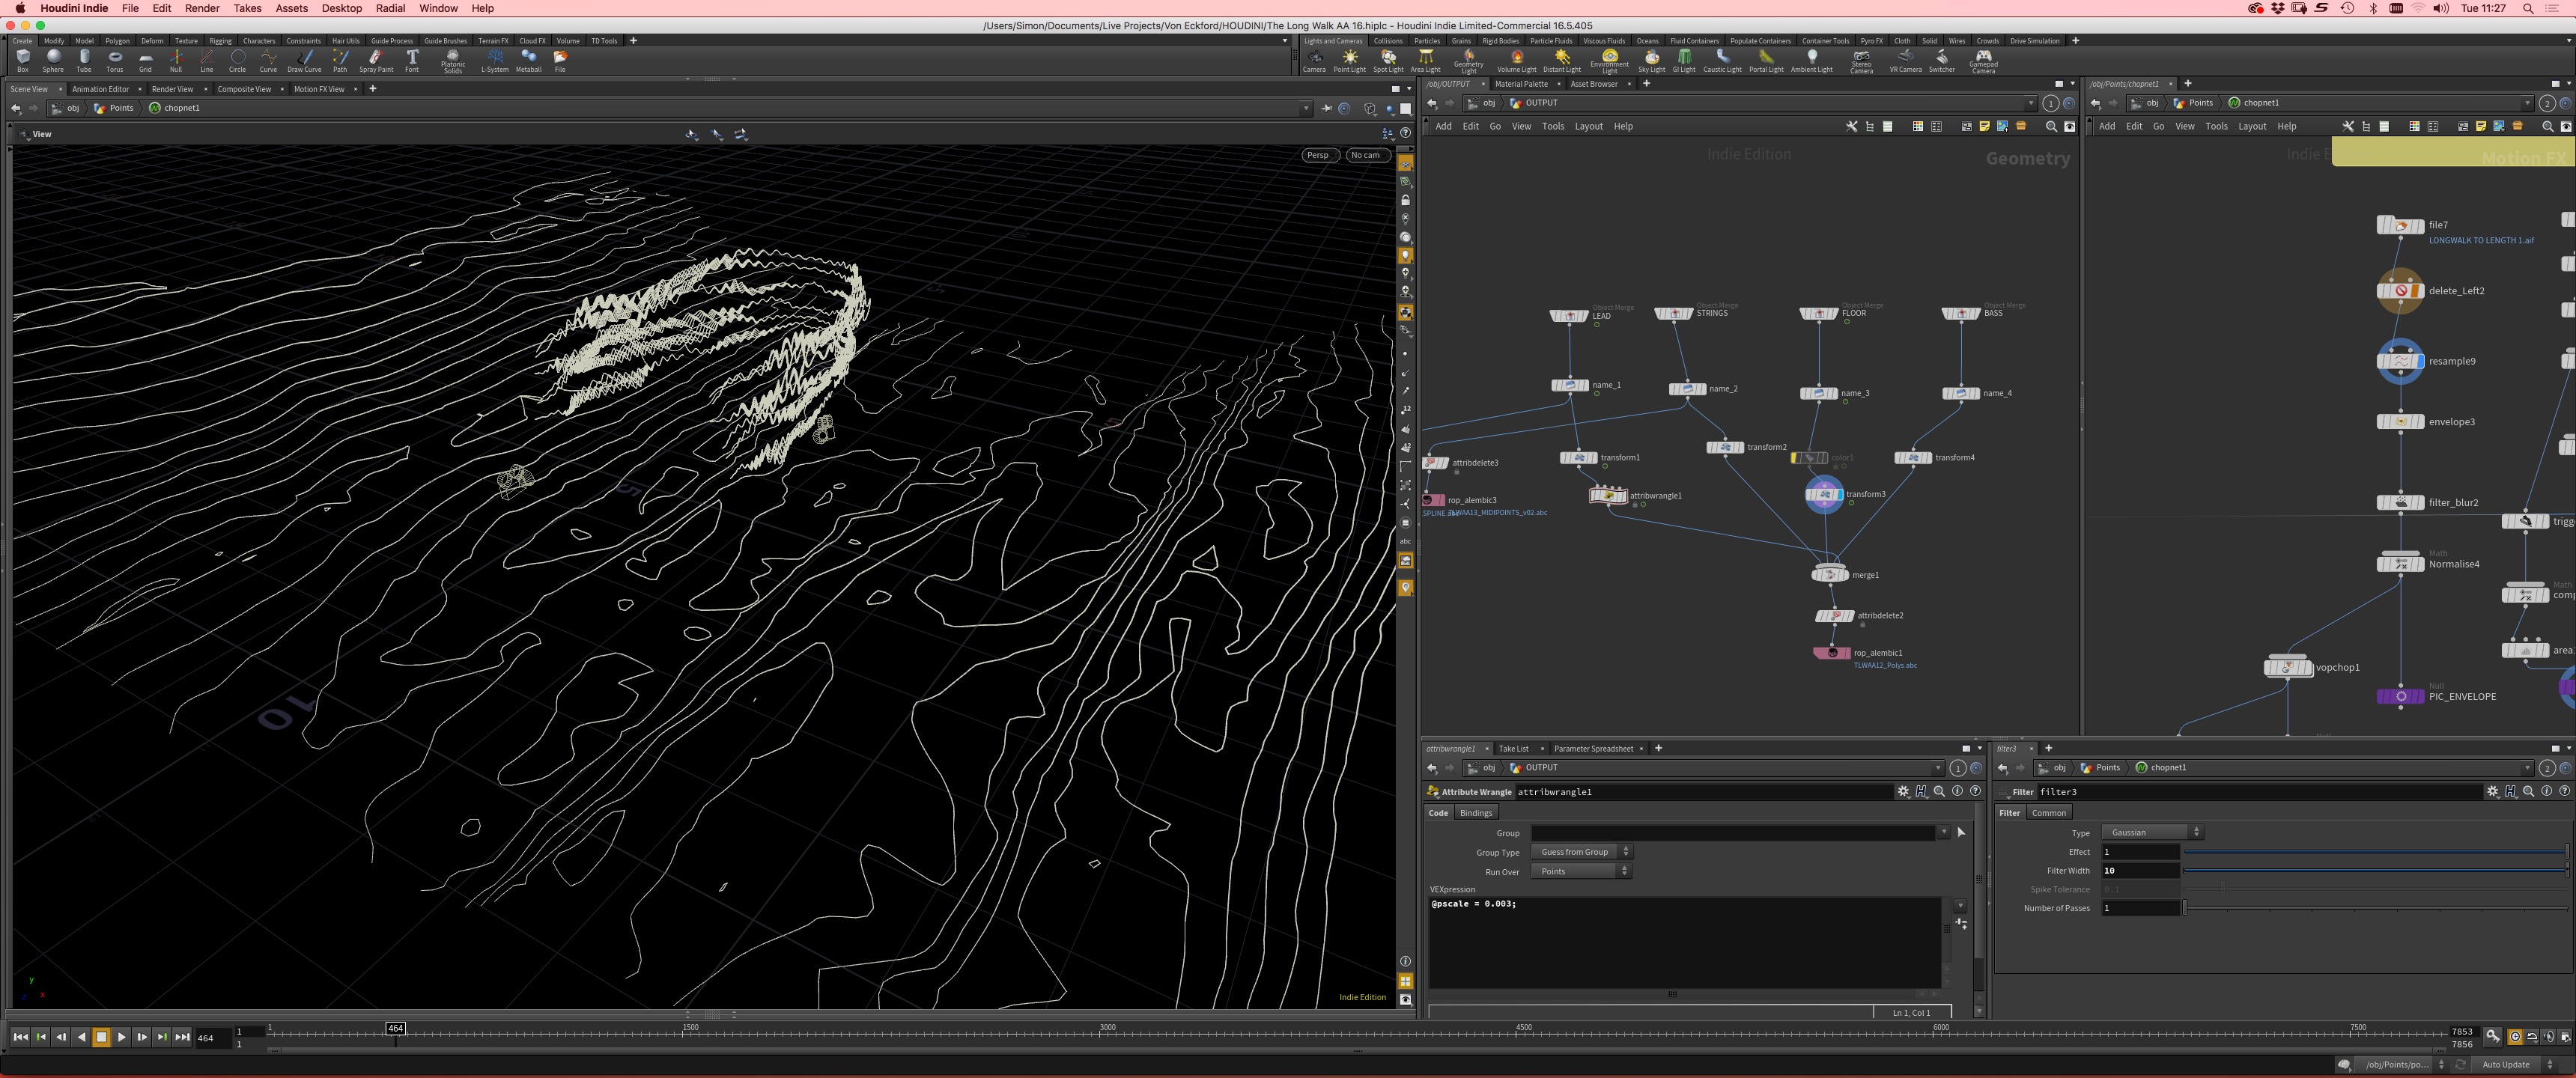Choose the Area Light tool
Screen dimensions: 2576x1078
(1425, 61)
